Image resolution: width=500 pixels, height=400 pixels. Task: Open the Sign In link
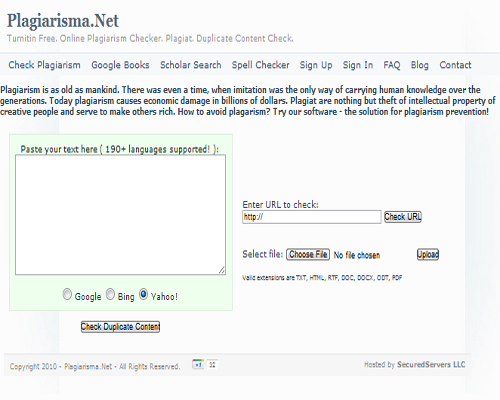coord(358,65)
